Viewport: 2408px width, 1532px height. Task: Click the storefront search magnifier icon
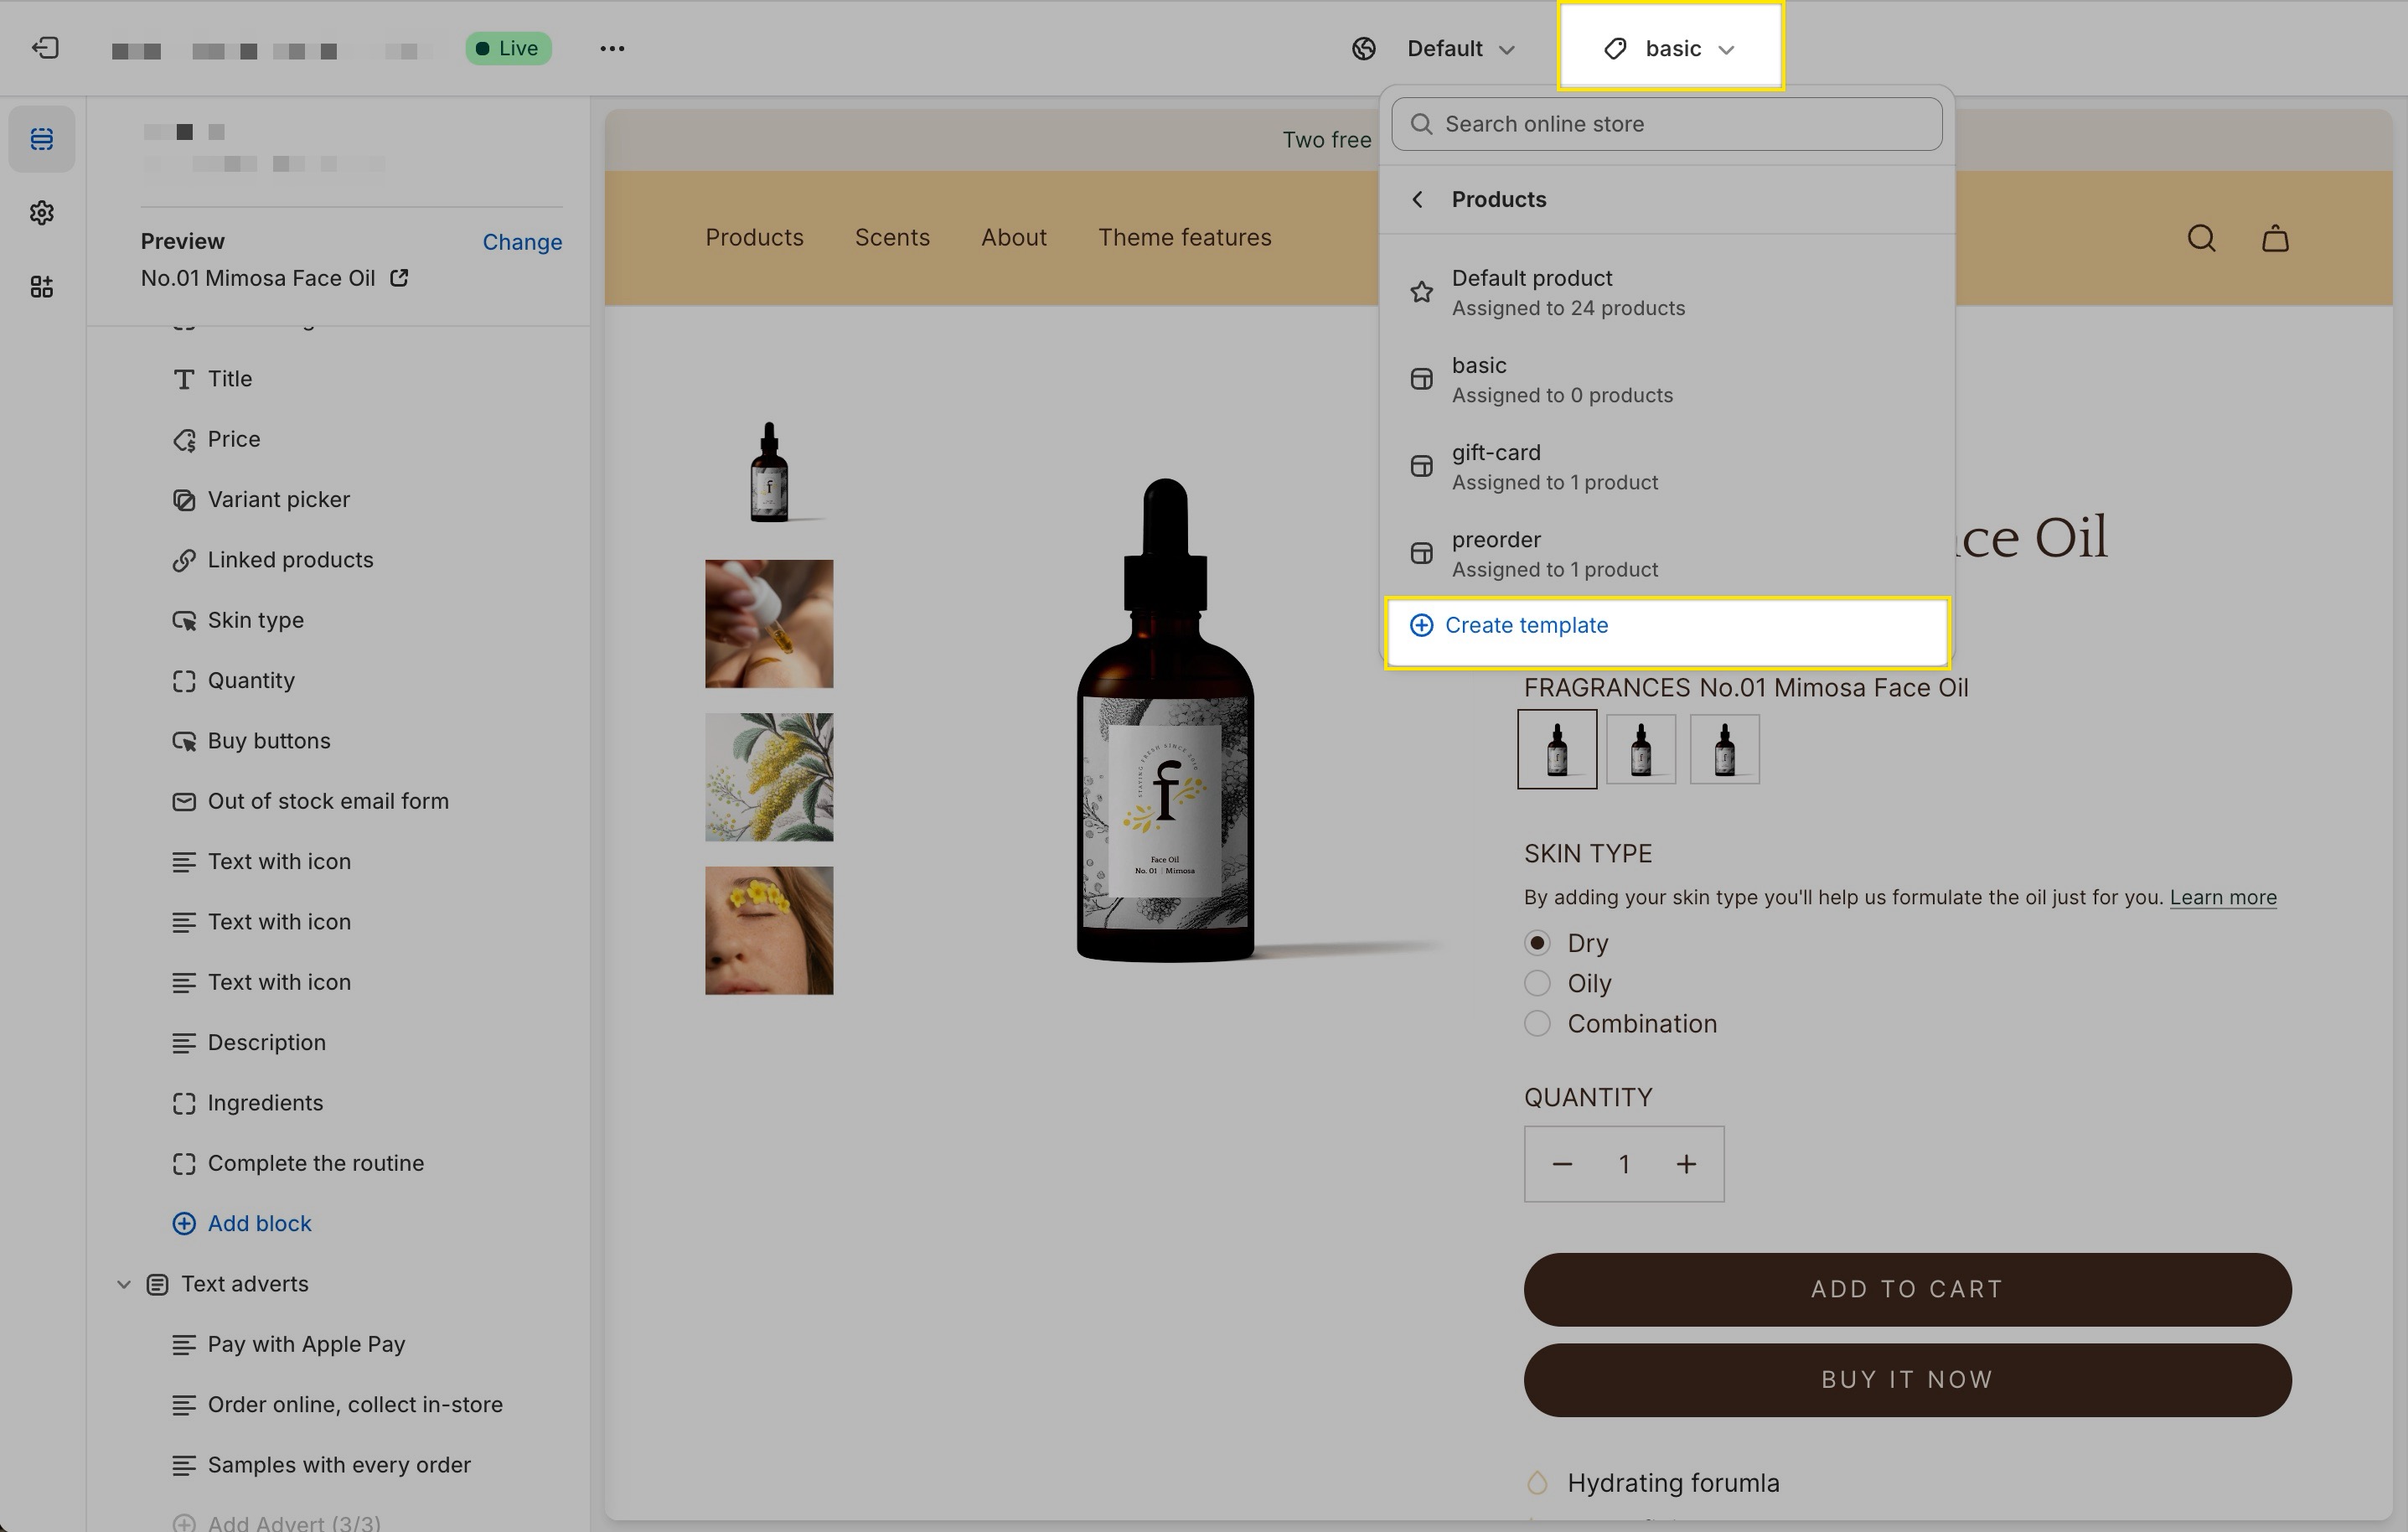pyautogui.click(x=2201, y=238)
